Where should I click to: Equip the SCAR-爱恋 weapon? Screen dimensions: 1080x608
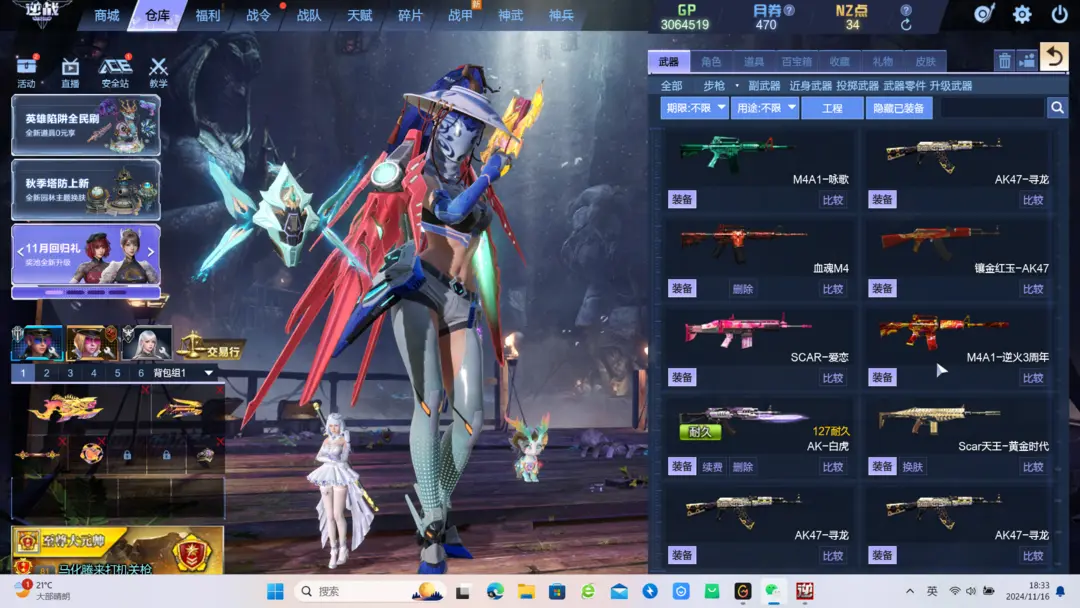[x=682, y=377]
